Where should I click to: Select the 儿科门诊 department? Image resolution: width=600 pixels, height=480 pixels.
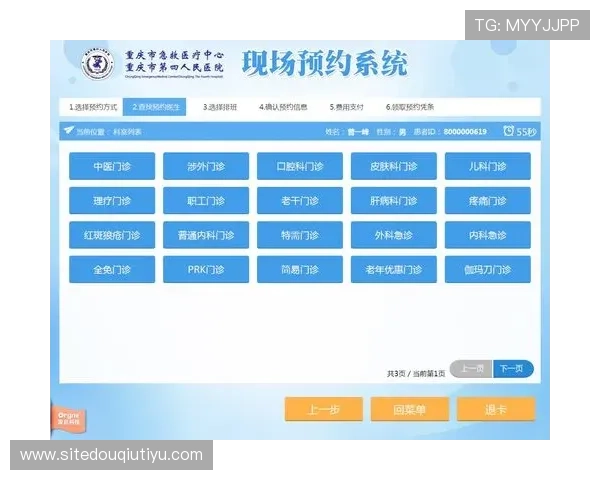coord(488,166)
